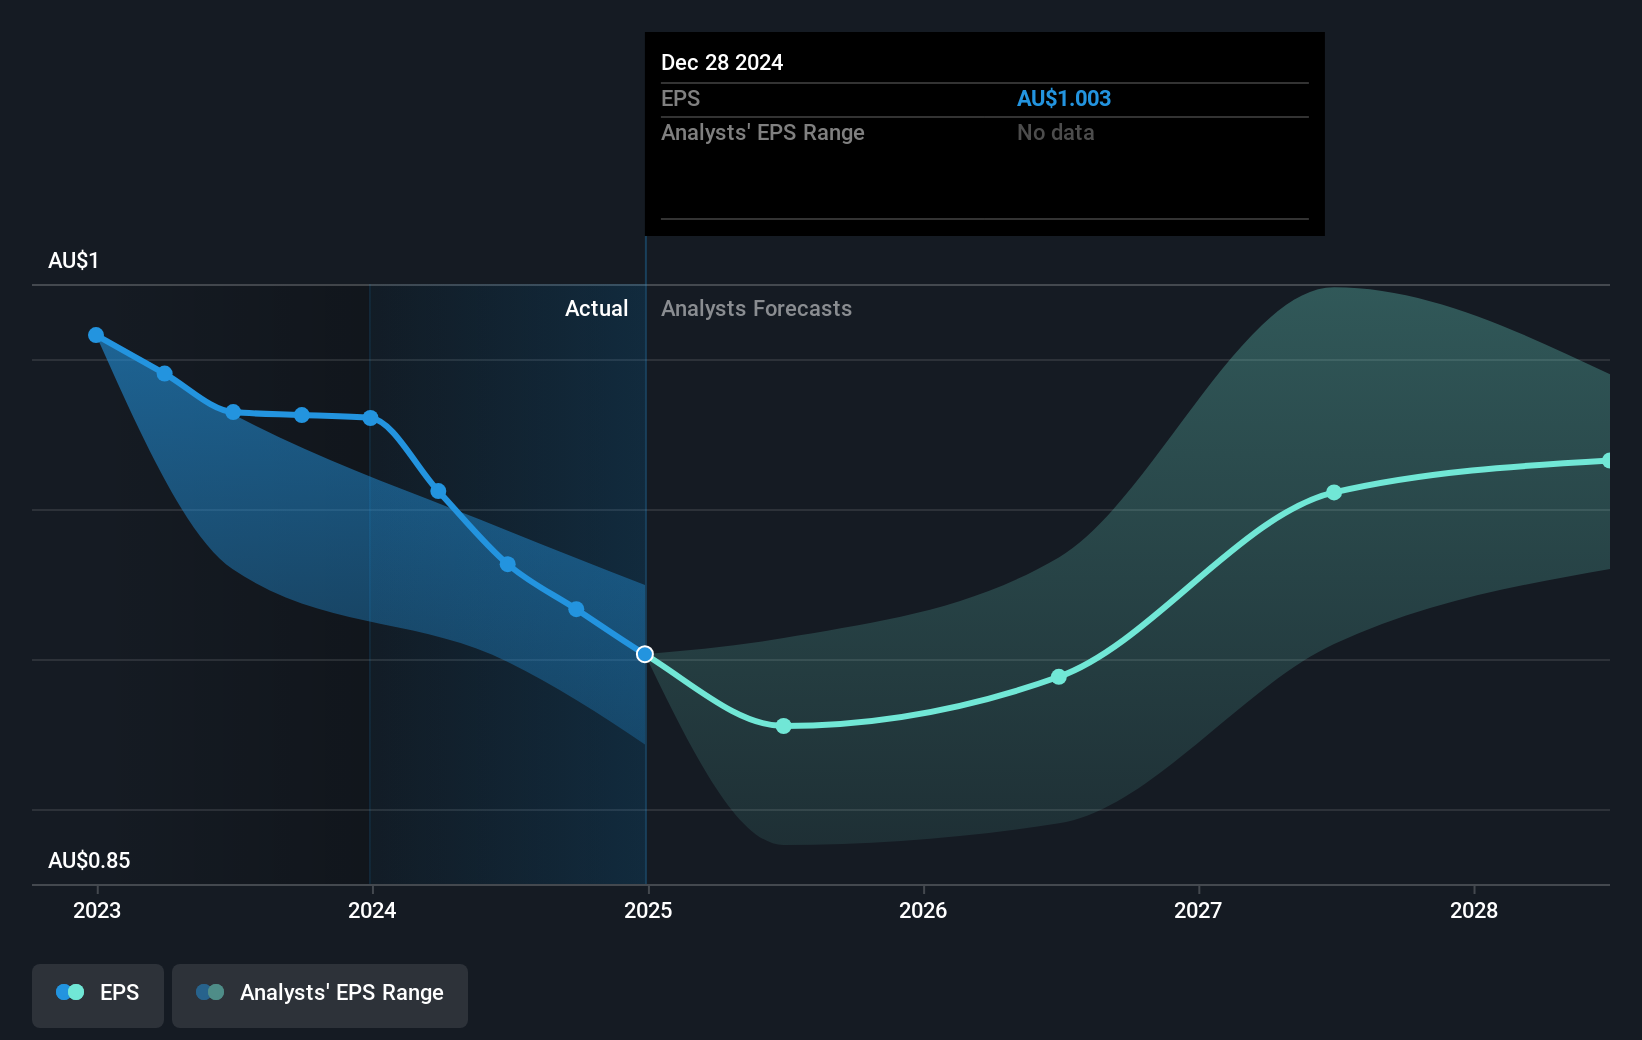This screenshot has width=1642, height=1040.
Task: Select the early-2024 EPS point after the drop
Action: [438, 491]
